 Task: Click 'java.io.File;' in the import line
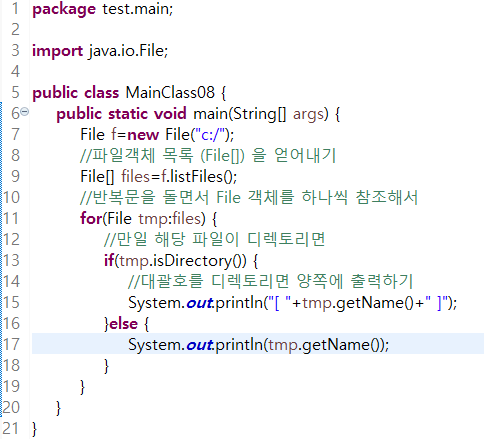pos(128,51)
